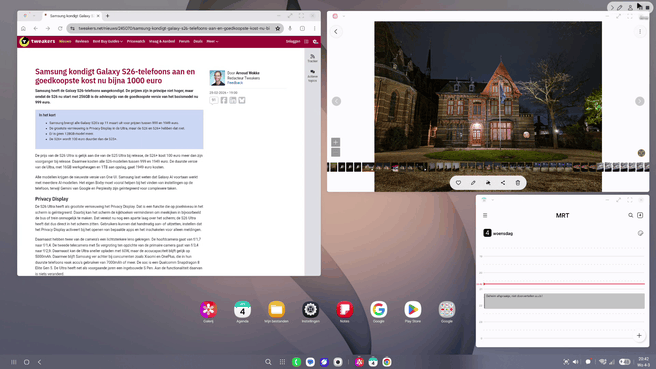Reload the Tweakers page in Chrome

pyautogui.click(x=60, y=28)
